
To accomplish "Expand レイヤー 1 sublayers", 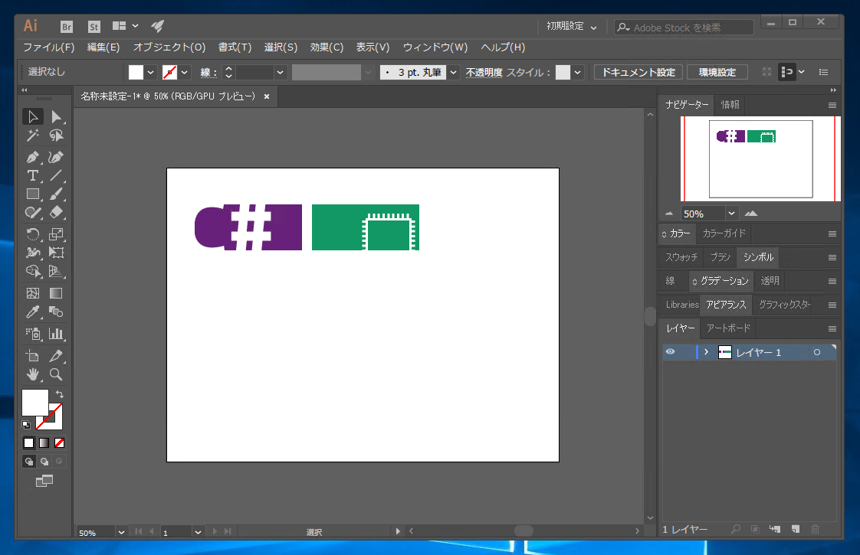I will (x=706, y=352).
